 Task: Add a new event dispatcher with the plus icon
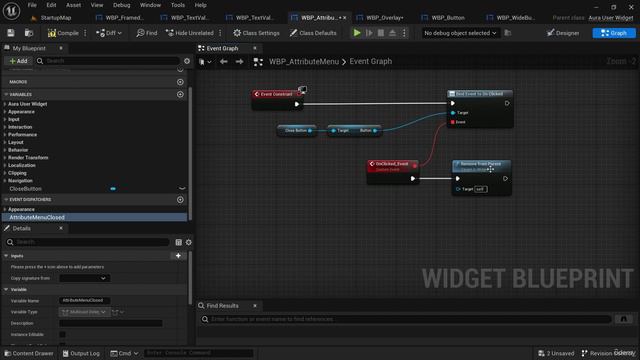click(180, 200)
